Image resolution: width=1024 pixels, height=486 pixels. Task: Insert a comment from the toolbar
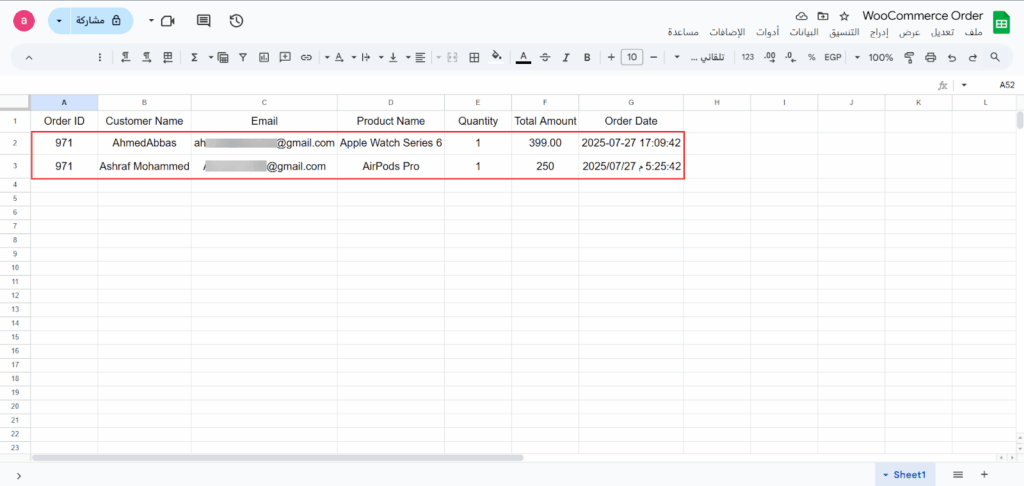285,57
